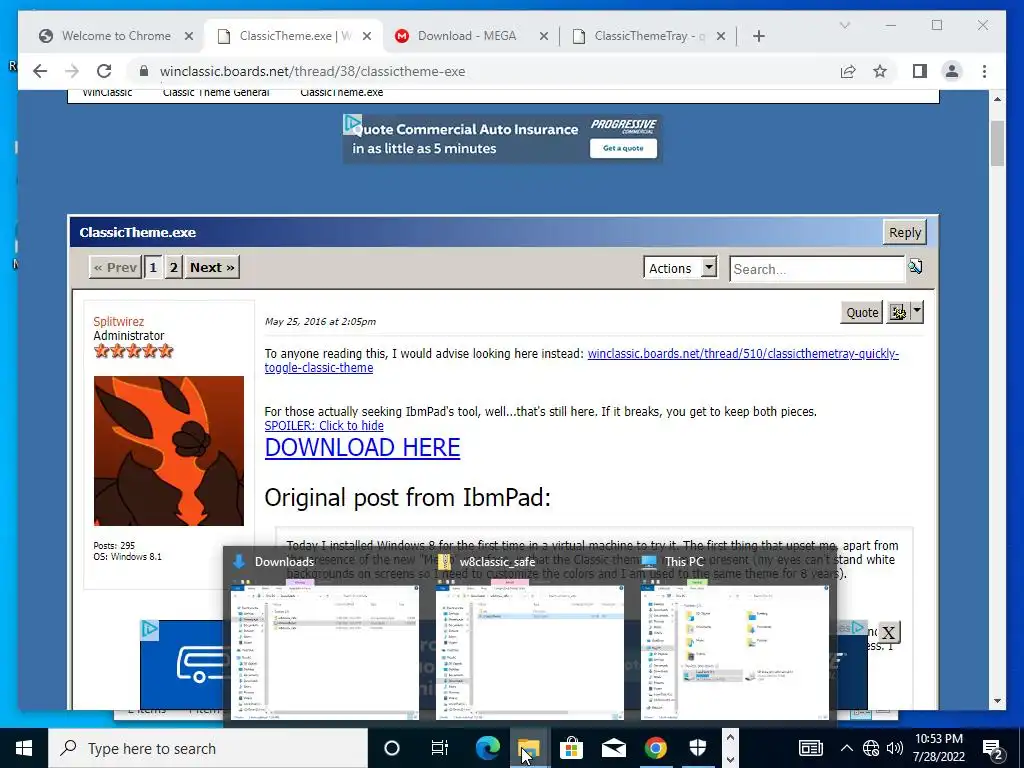The image size is (1024, 768).
Task: Close the Welcome to Chrome tab
Action: 189,37
